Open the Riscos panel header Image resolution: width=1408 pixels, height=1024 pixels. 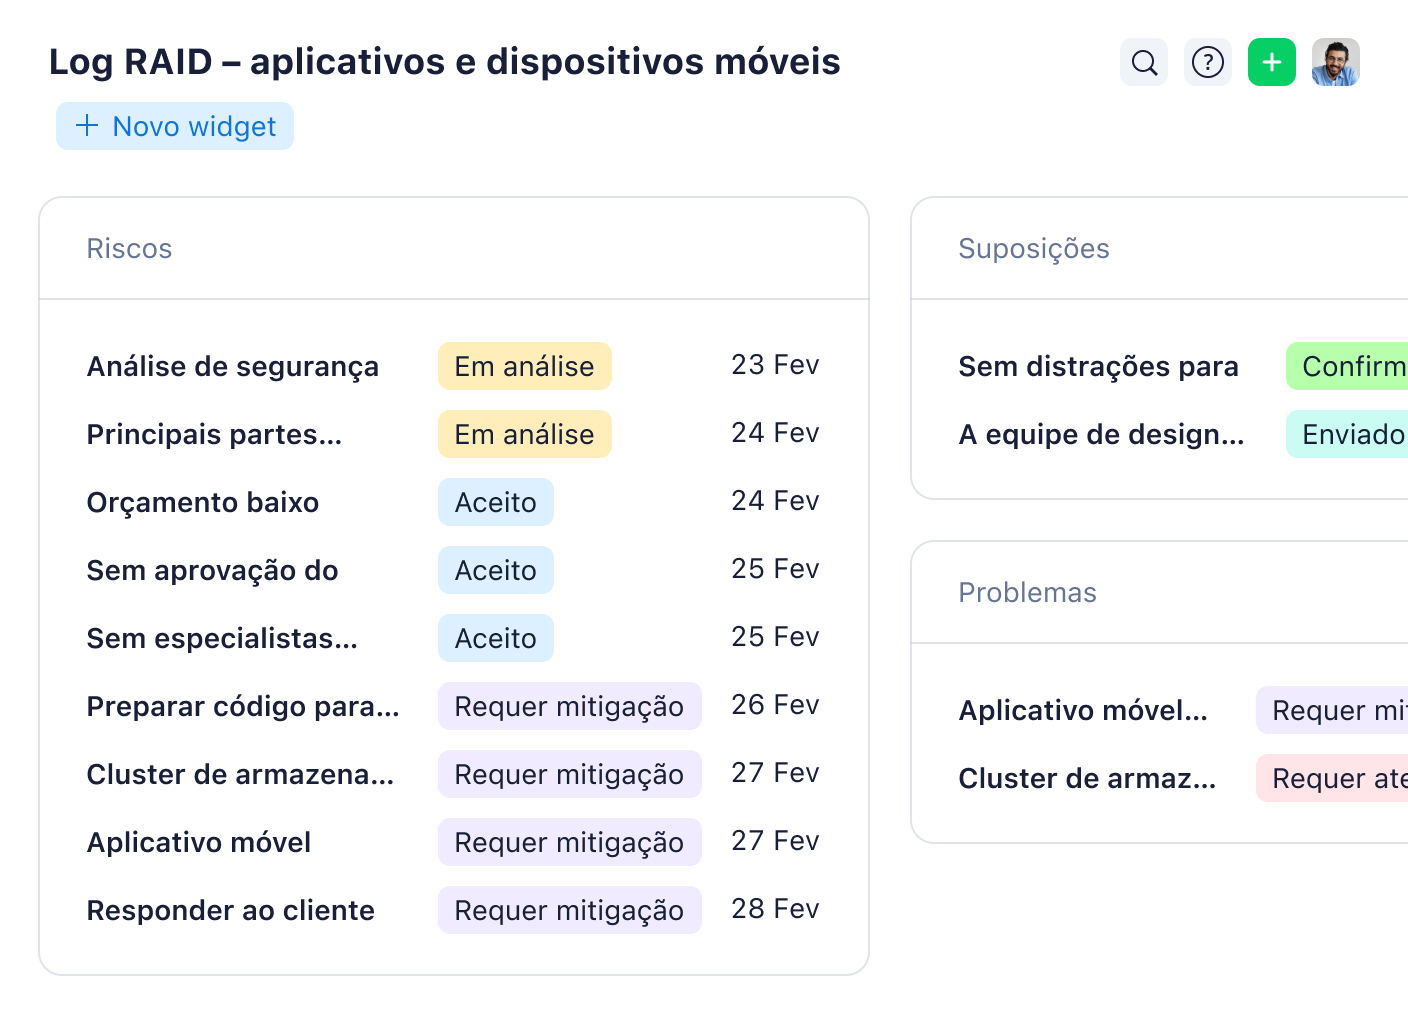(129, 248)
